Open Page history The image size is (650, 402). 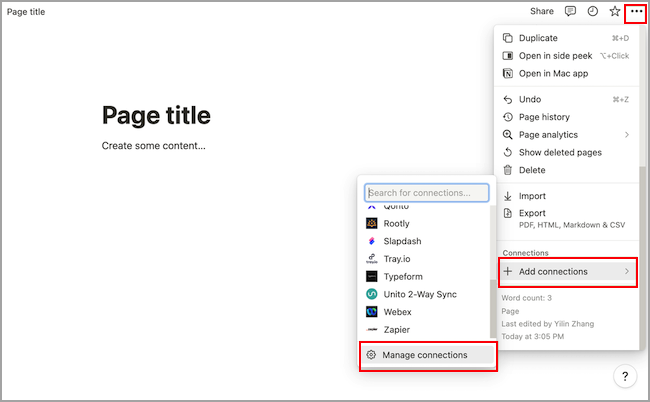[x=566, y=117]
